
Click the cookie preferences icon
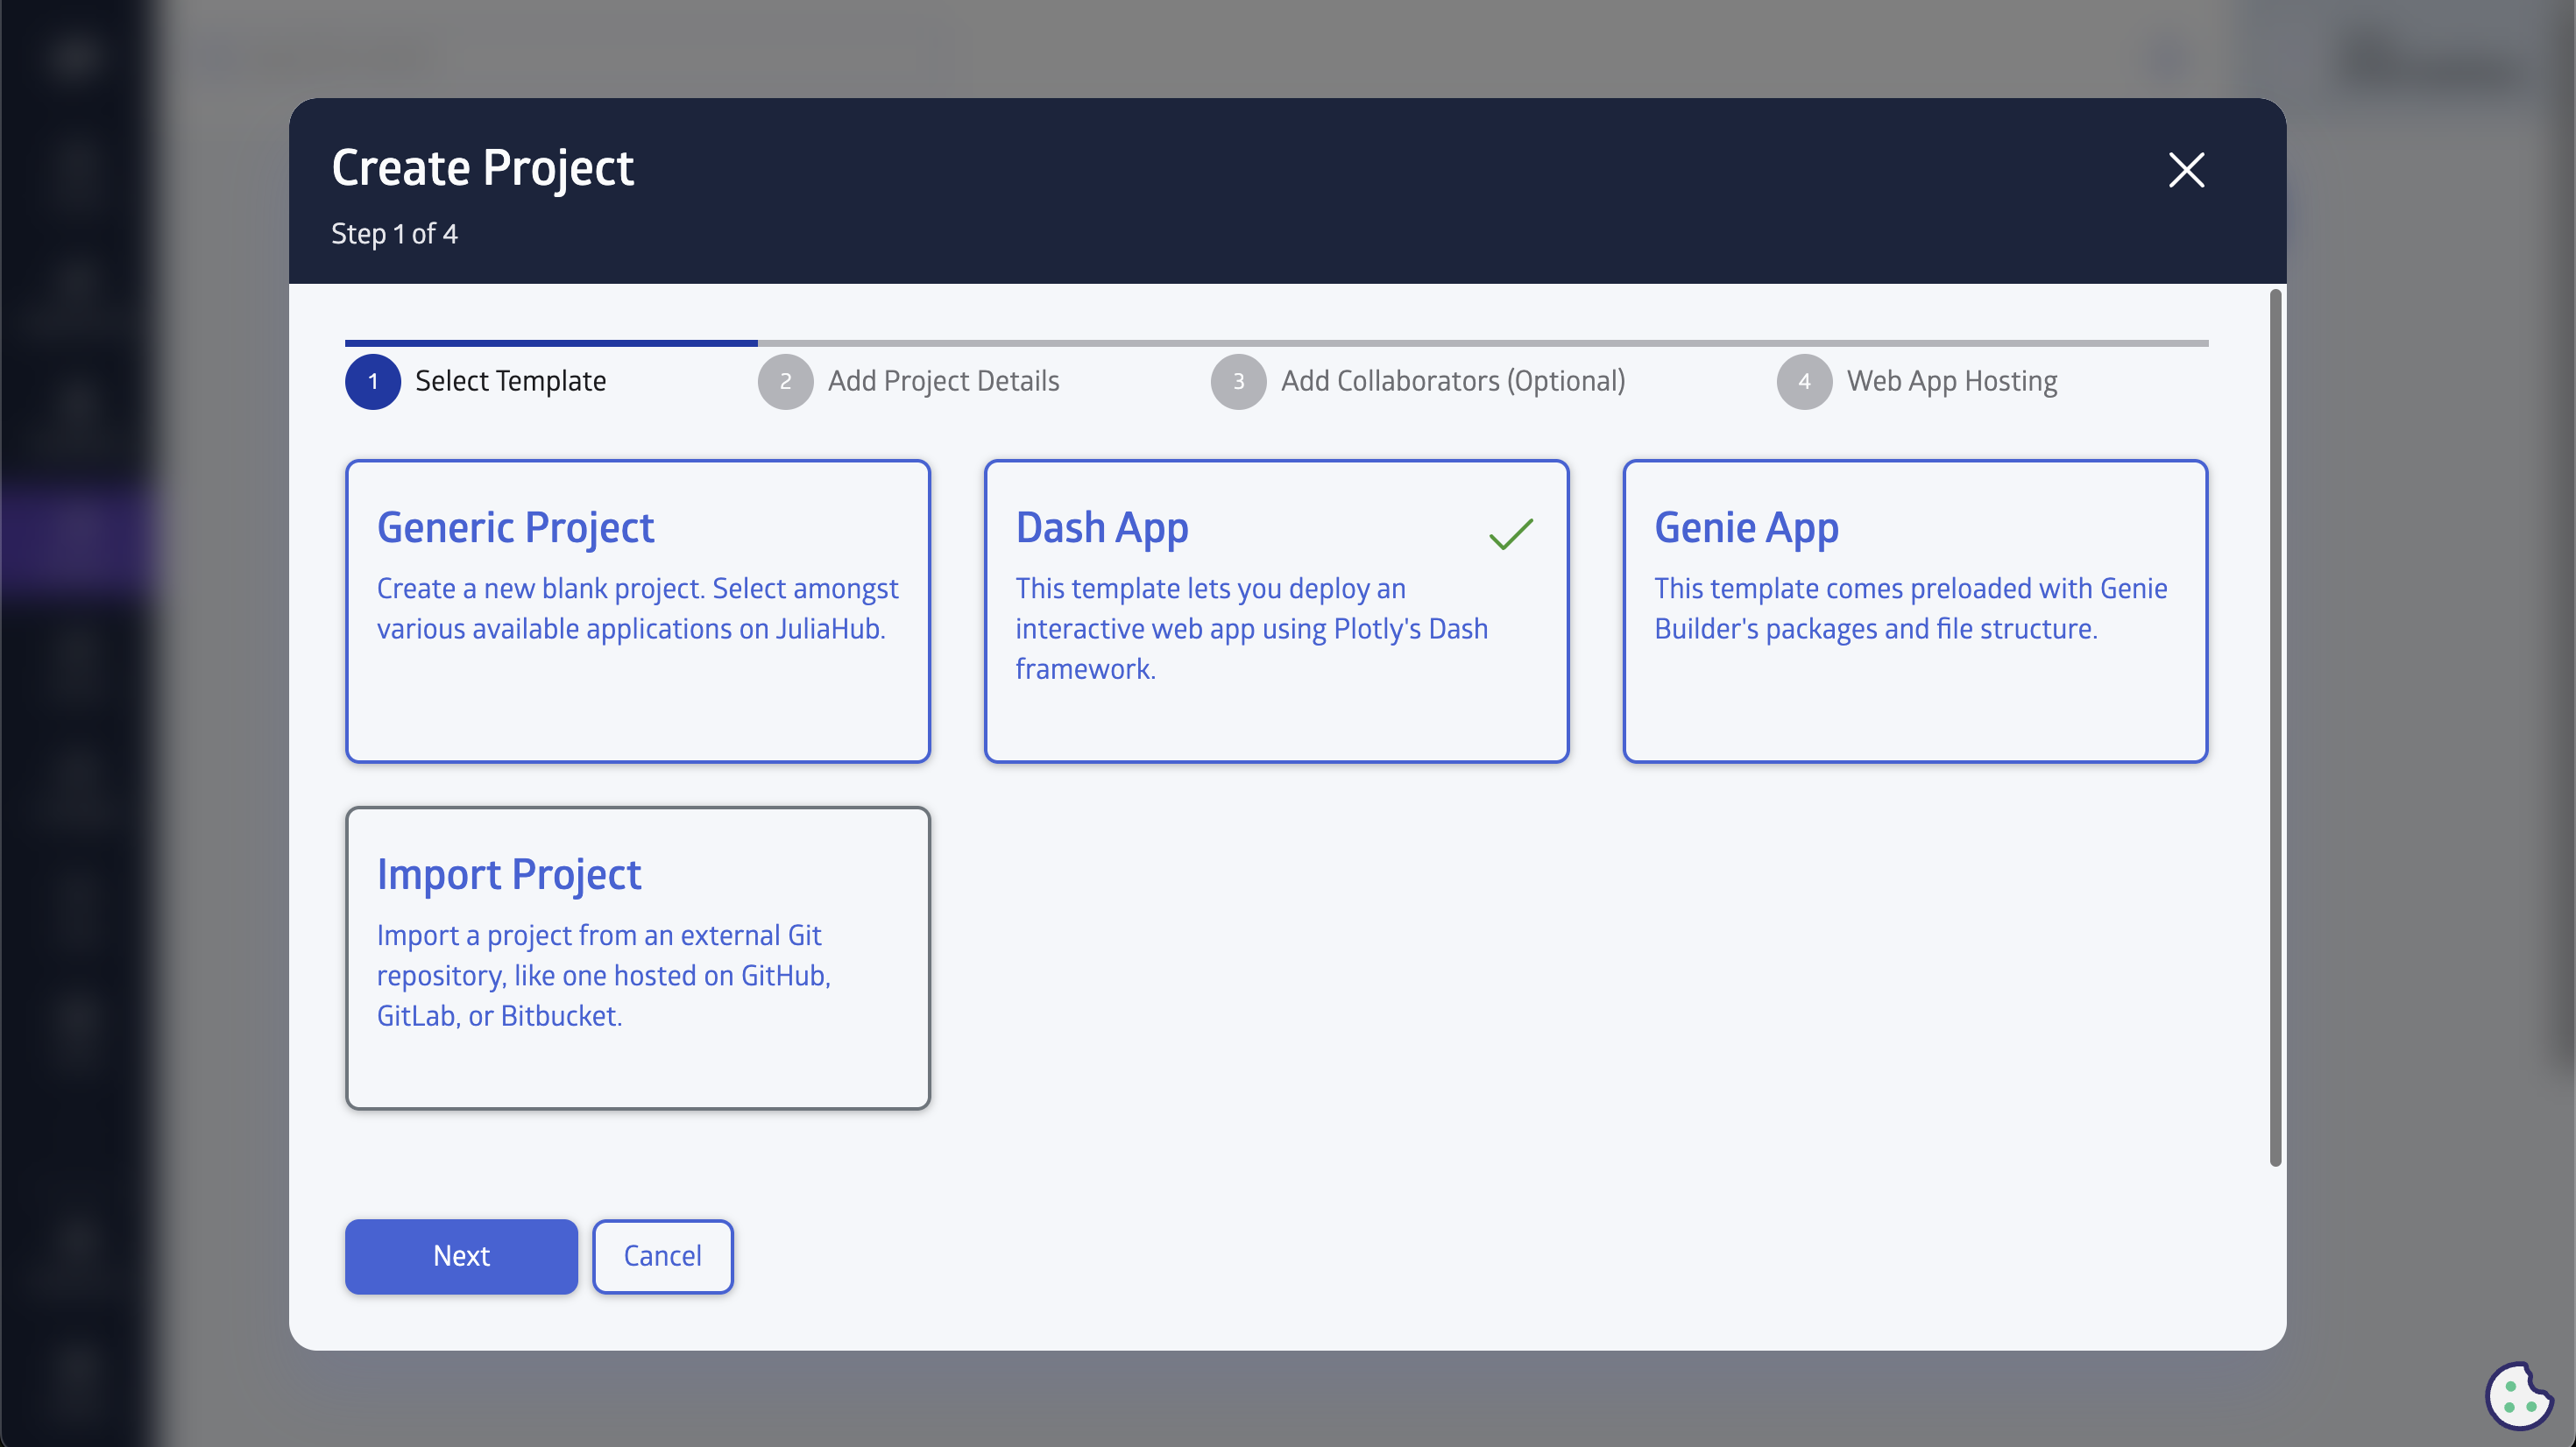tap(2518, 1395)
